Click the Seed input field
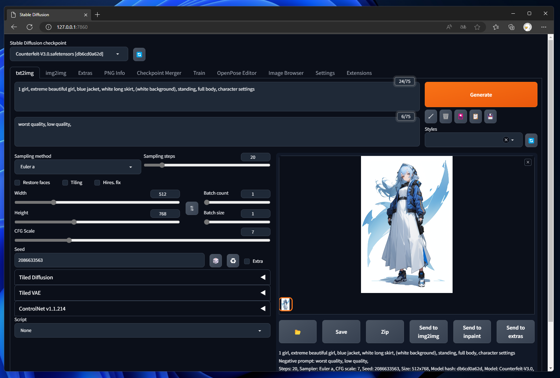Screen dimensions: 560x378 point(110,260)
